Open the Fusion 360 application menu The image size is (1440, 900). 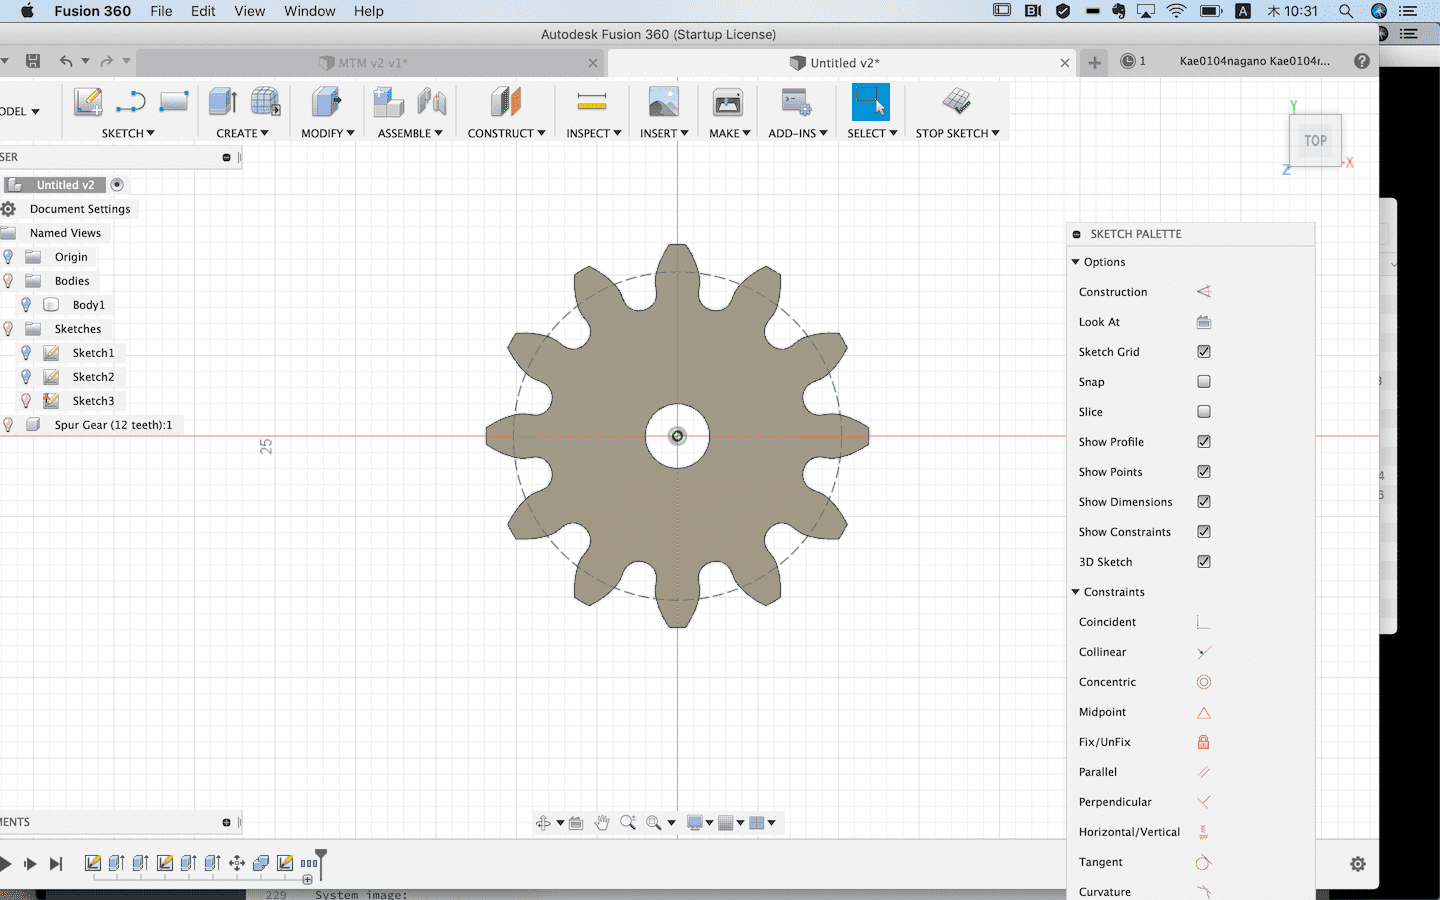92,11
